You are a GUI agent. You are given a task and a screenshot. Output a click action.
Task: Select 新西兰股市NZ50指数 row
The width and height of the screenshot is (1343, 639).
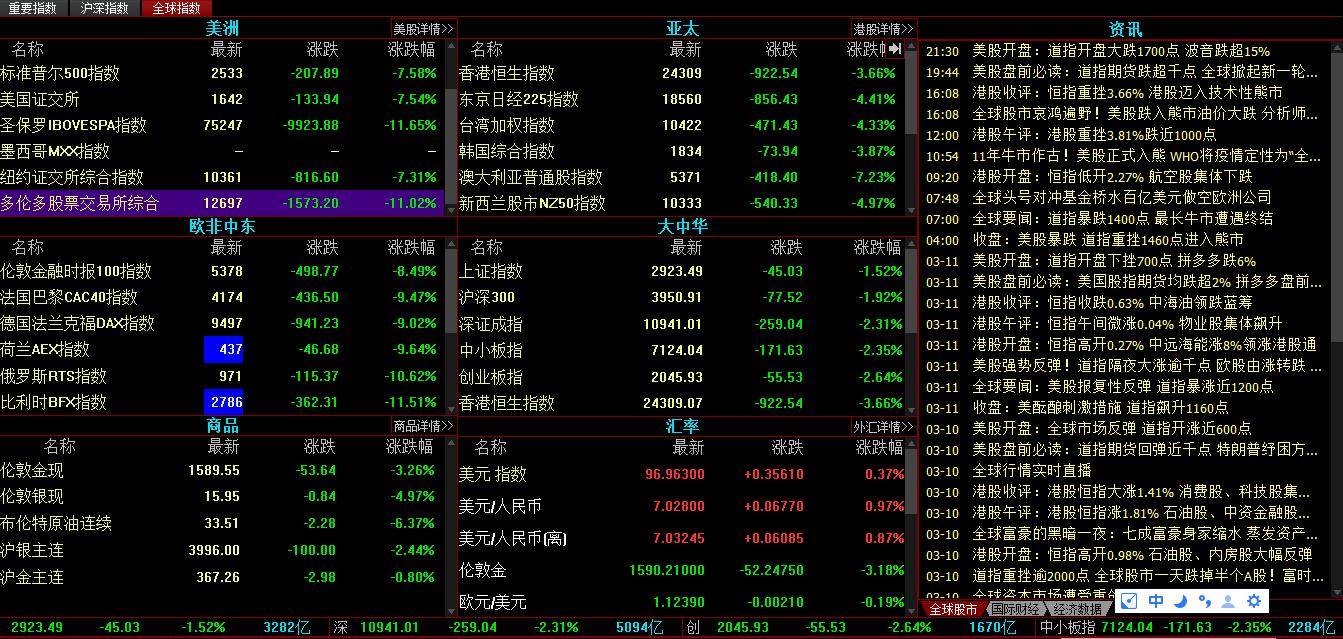[681, 203]
